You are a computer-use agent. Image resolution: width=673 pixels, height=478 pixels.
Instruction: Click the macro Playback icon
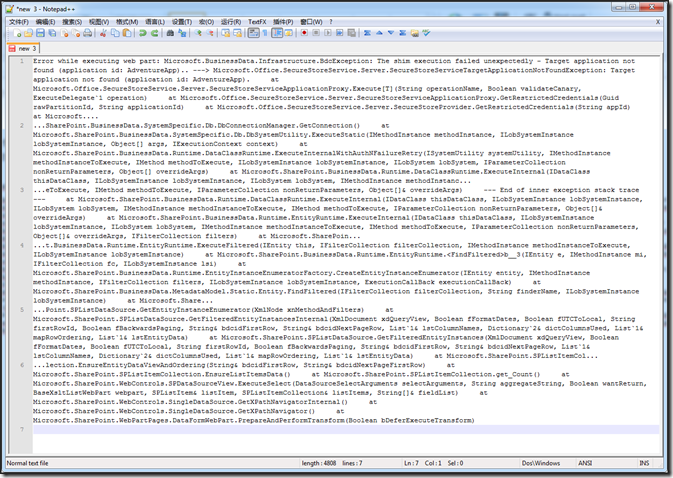327,33
